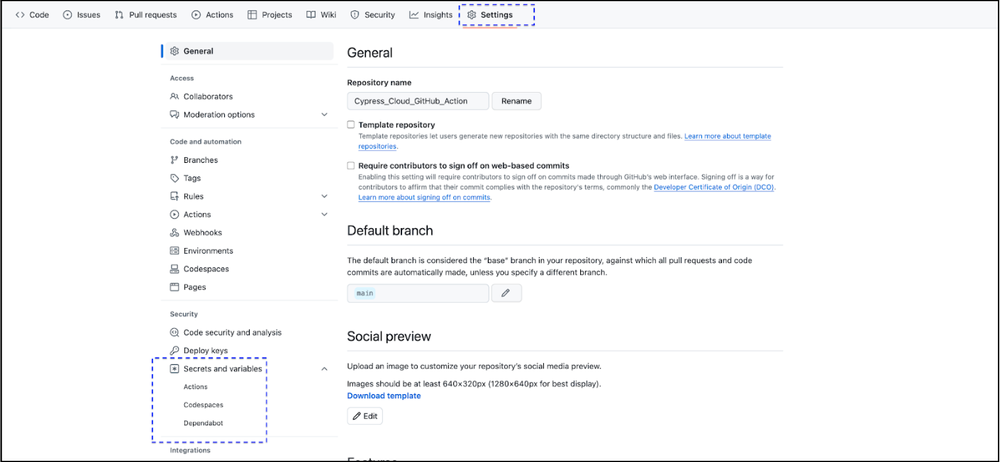Screen dimensions: 1000x462
Task: Enable the Template repository checkbox
Action: [x=351, y=125]
